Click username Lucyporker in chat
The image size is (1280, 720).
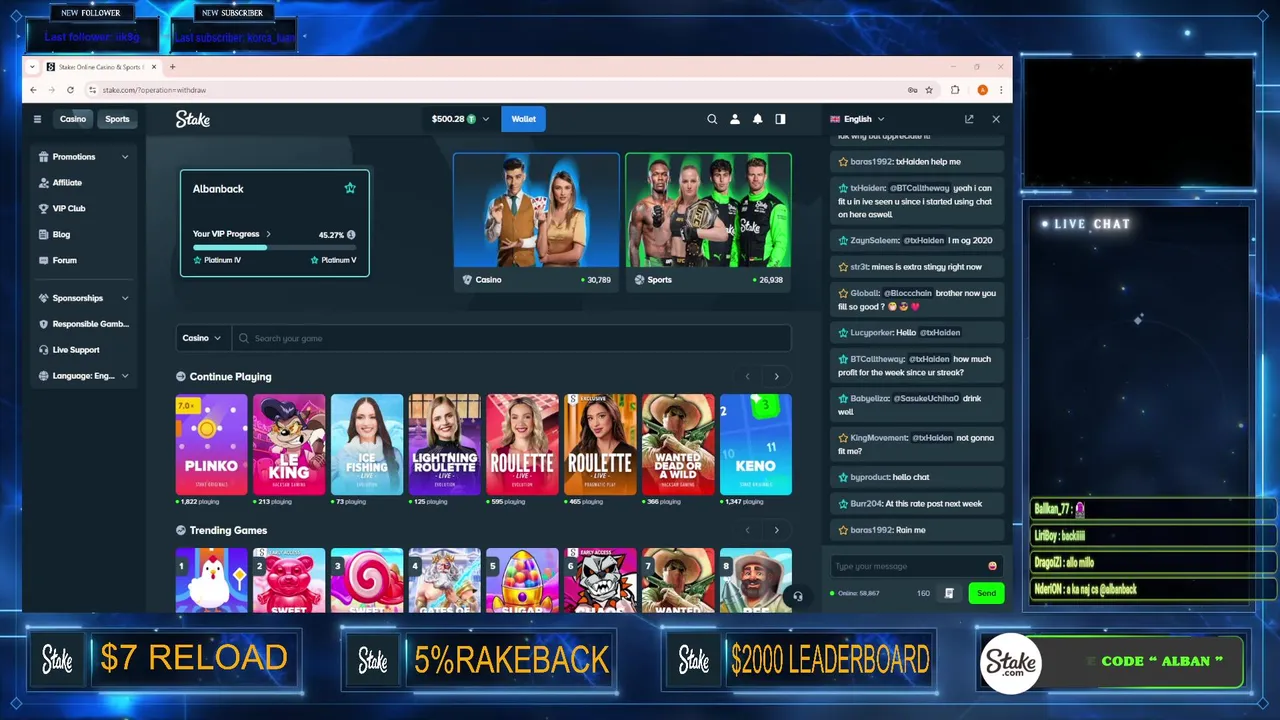pos(872,332)
